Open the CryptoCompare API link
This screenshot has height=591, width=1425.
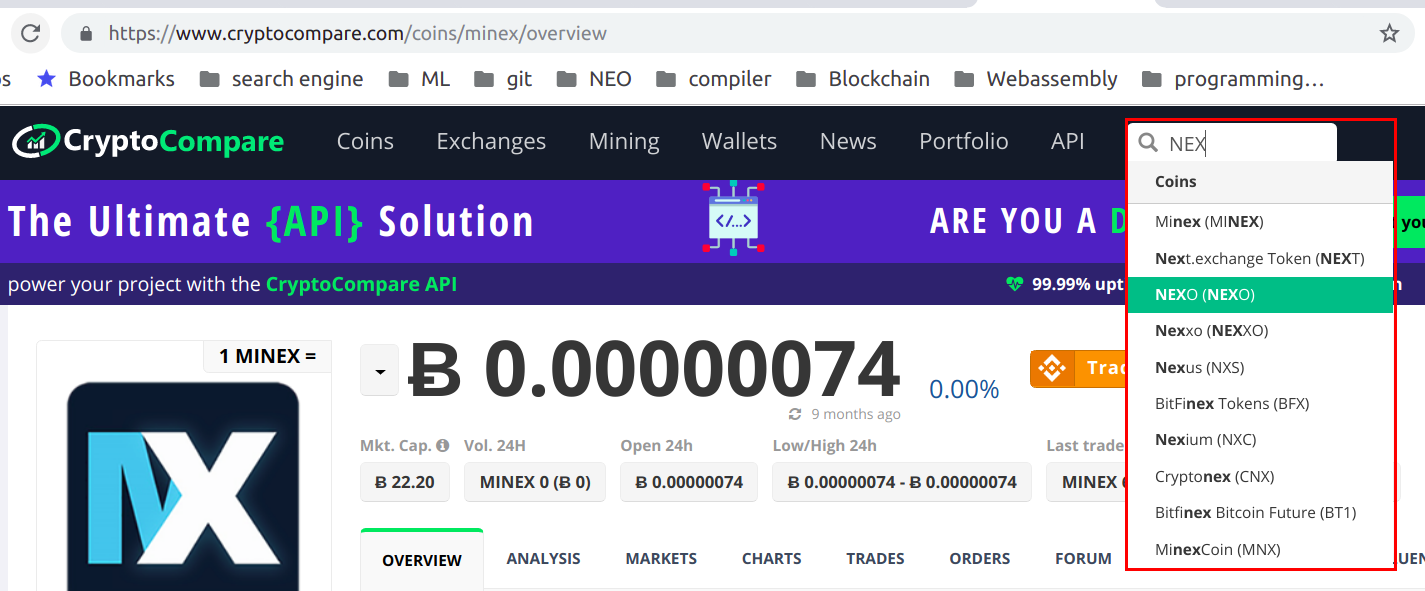point(361,285)
